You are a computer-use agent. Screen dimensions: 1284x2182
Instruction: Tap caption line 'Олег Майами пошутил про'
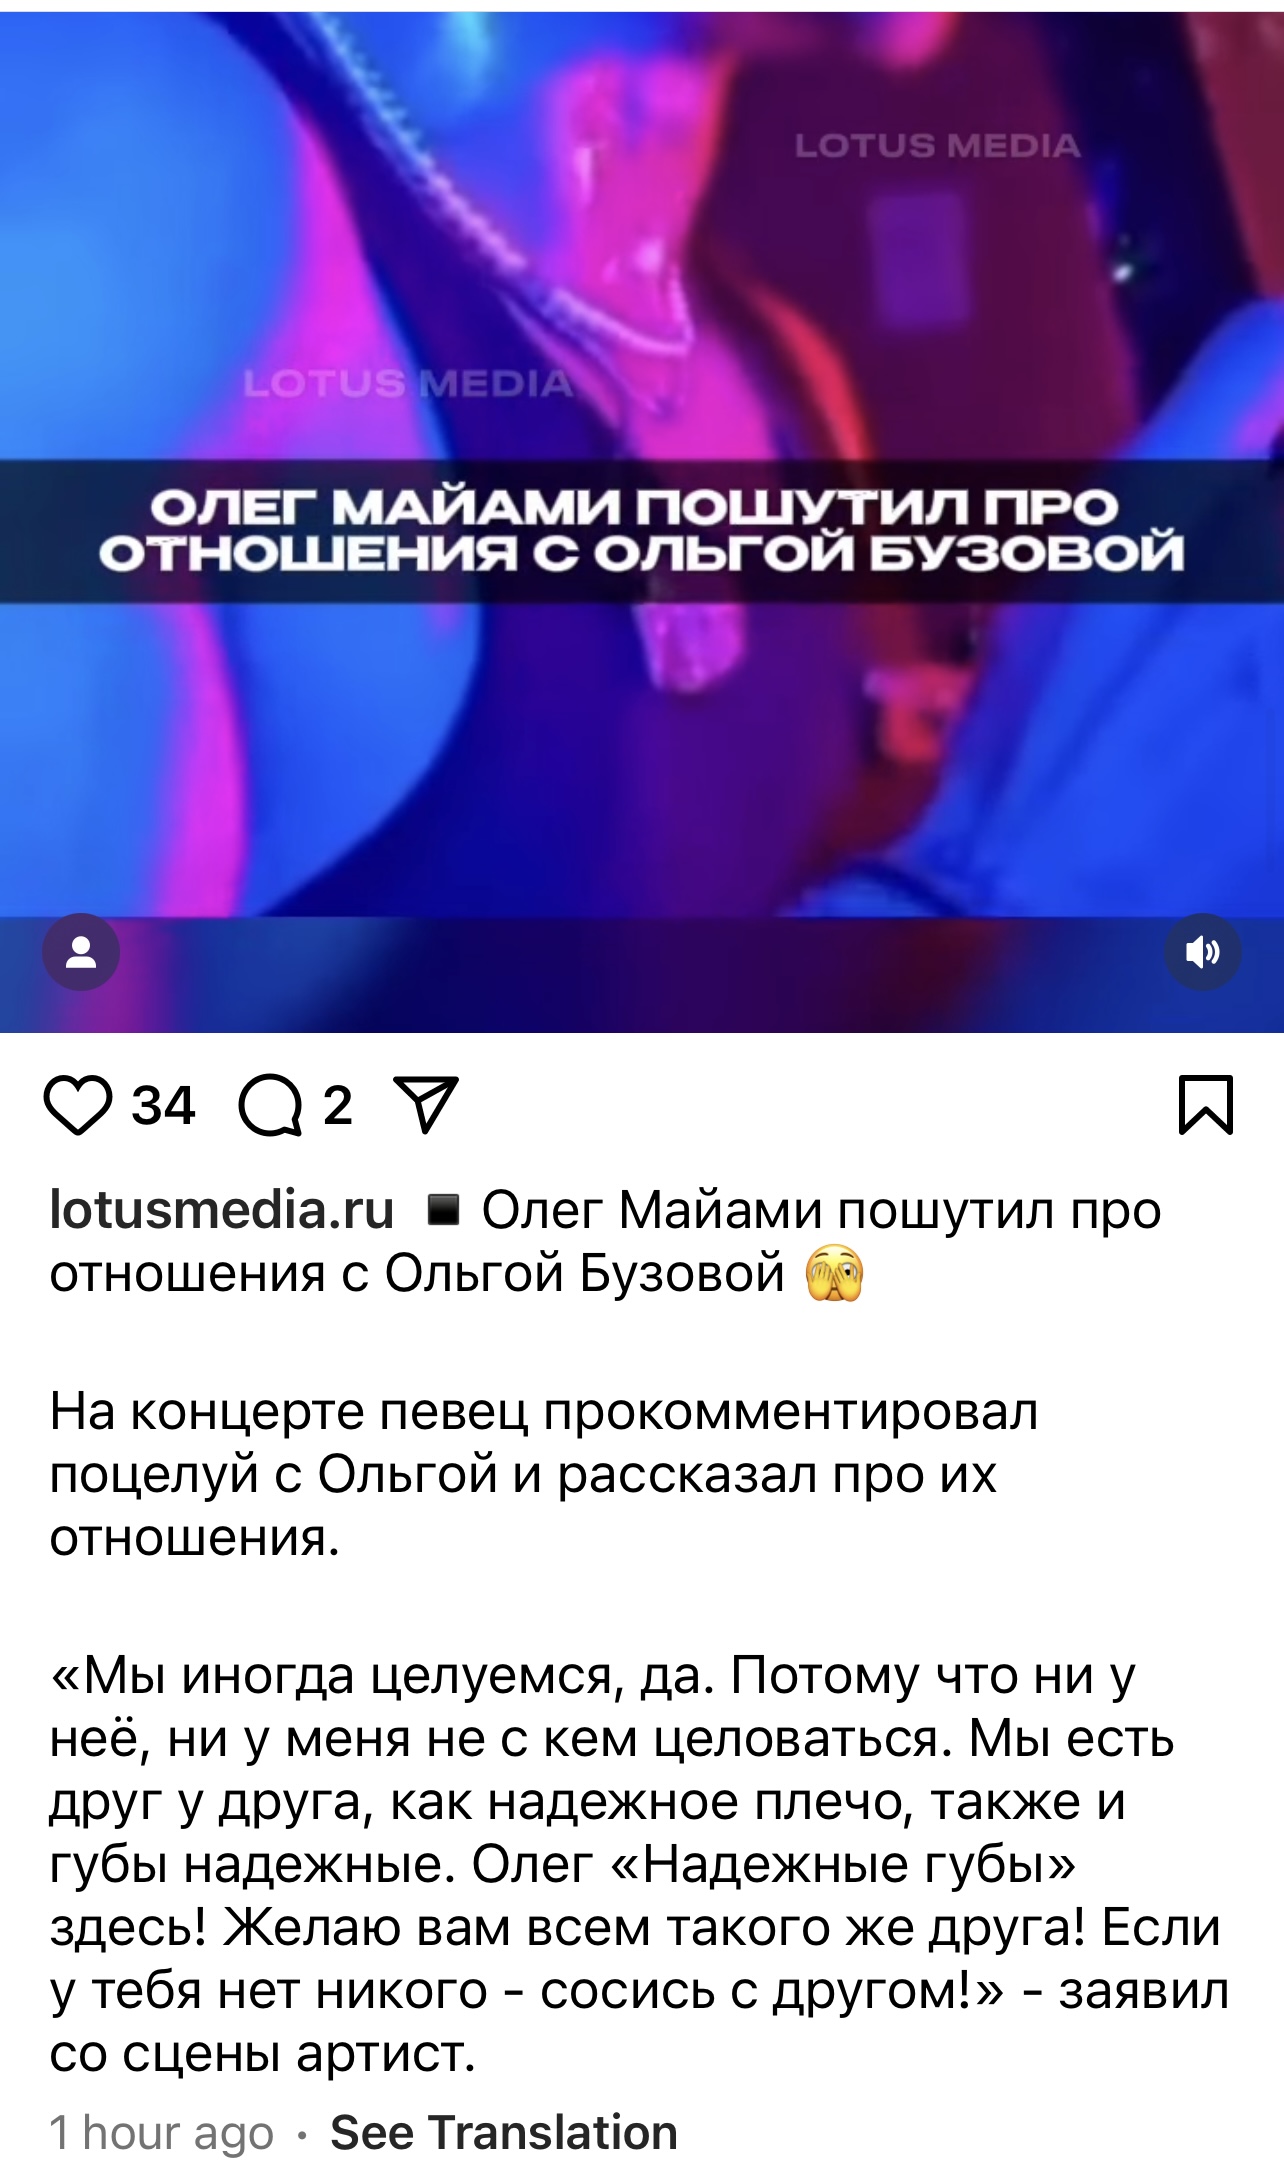(x=821, y=1210)
